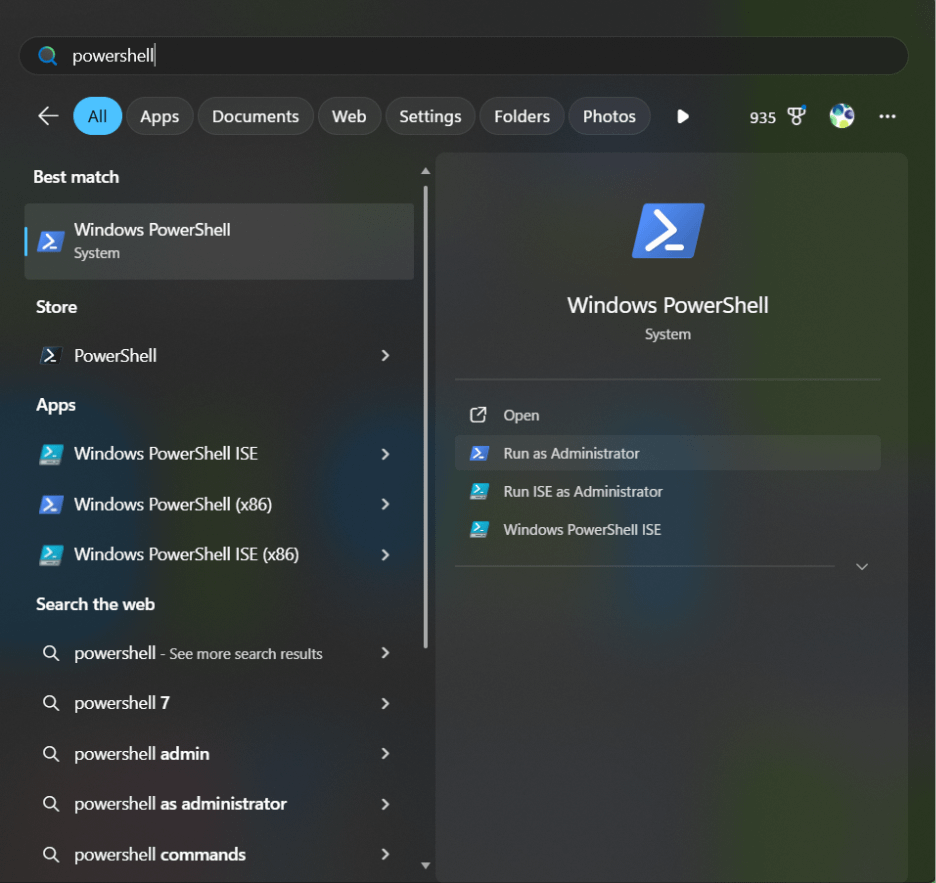Click Open in the preview pane
Screen dimensions: 936x883
[667, 415]
